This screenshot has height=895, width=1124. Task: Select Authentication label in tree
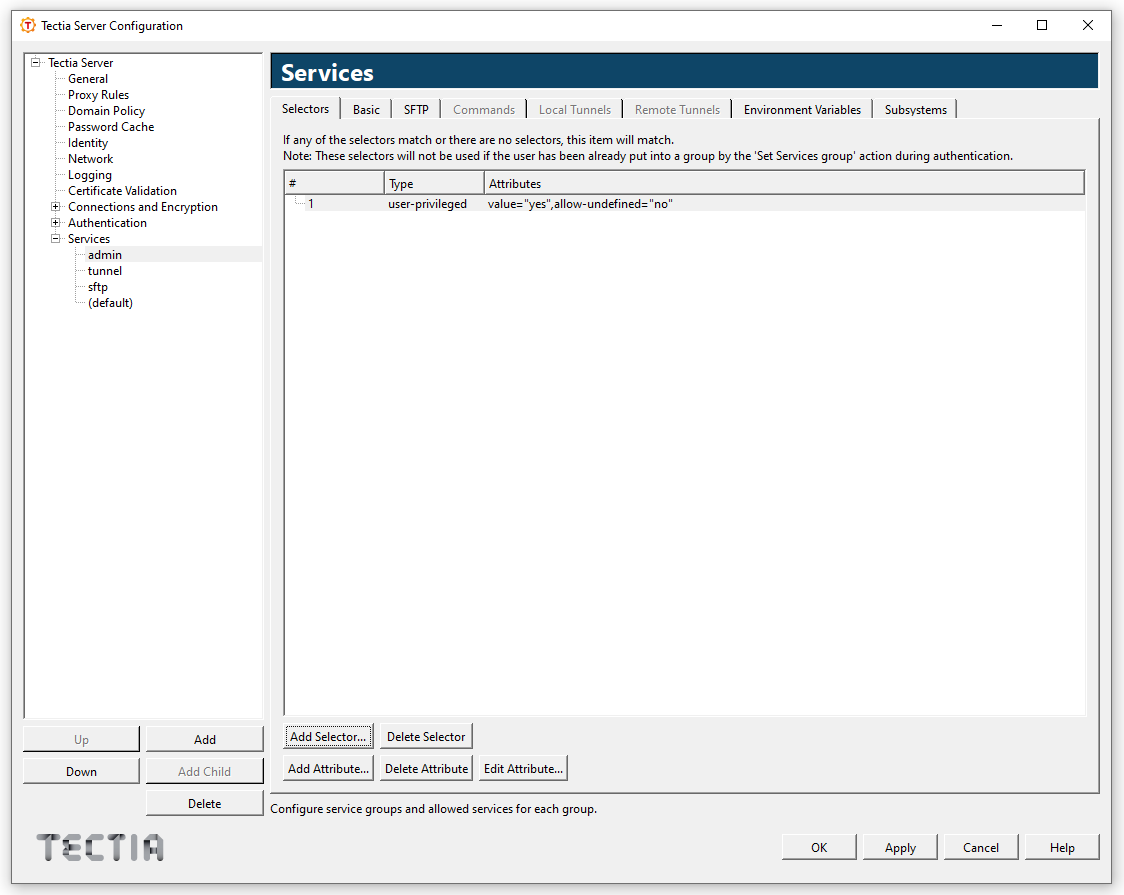[x=108, y=223]
